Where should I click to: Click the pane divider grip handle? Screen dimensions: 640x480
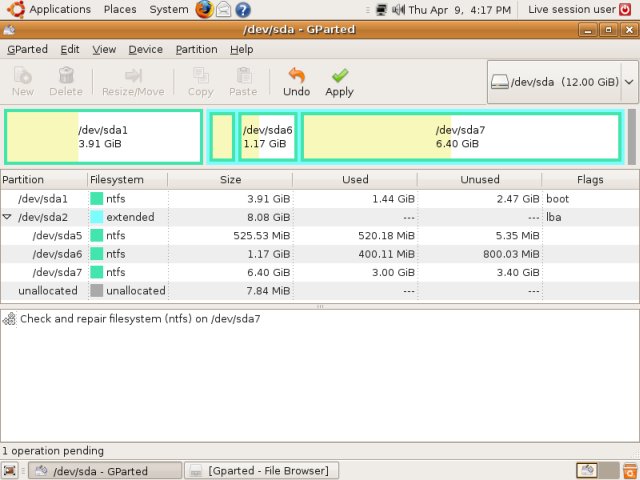click(320, 306)
